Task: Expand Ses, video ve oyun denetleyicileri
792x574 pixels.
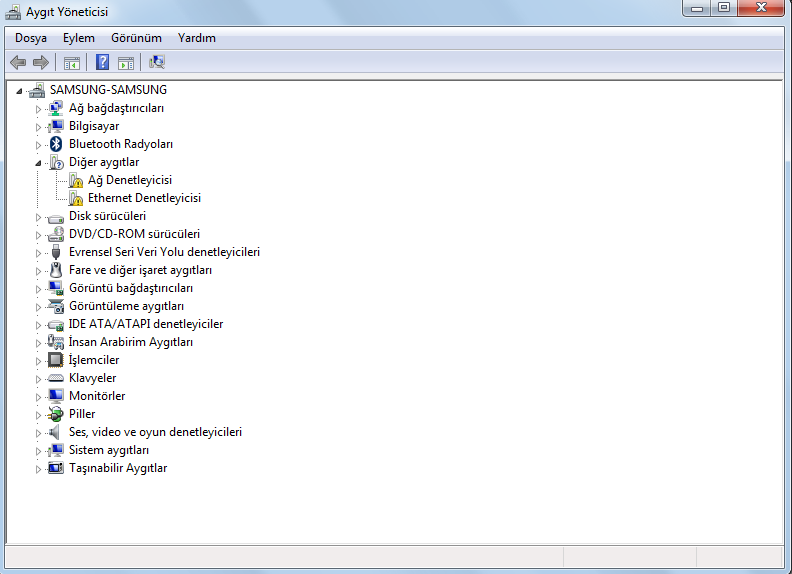Action: tap(38, 433)
